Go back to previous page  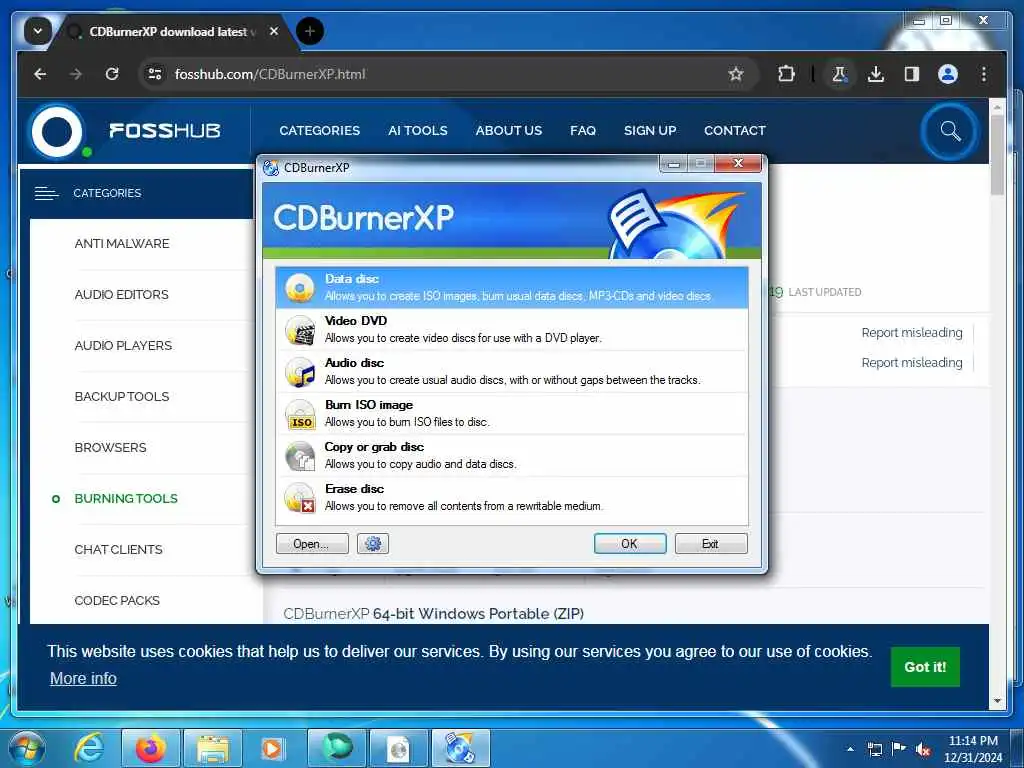[x=40, y=74]
